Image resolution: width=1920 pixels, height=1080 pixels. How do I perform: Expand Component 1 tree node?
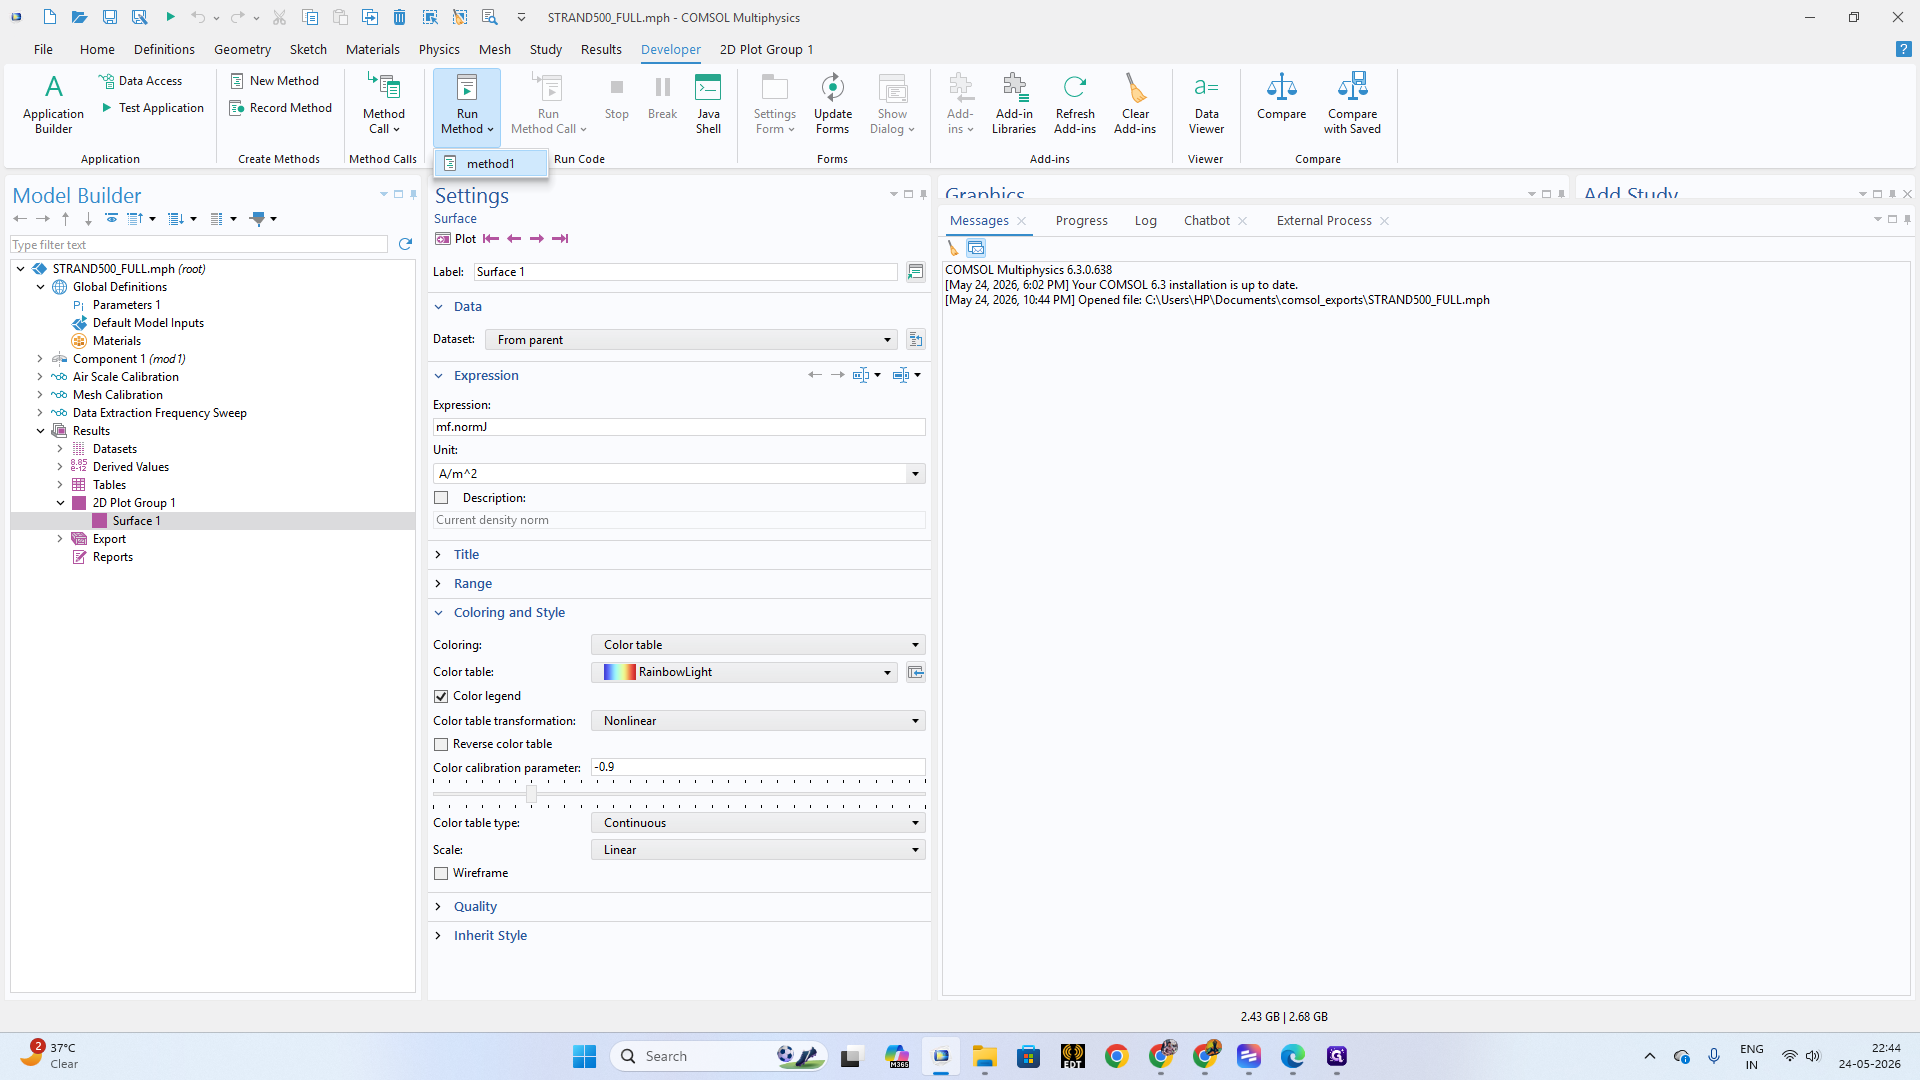click(x=40, y=359)
